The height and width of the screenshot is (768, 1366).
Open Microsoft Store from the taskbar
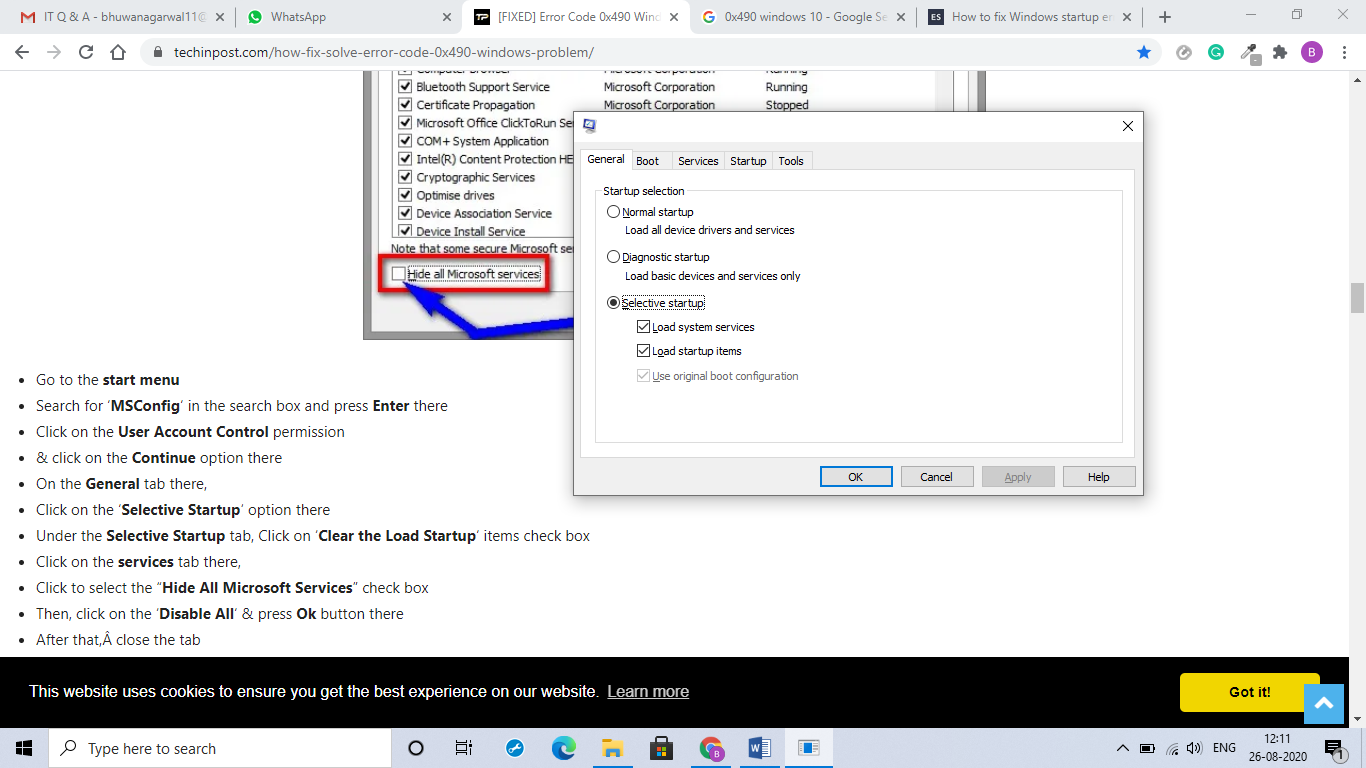[x=661, y=748]
